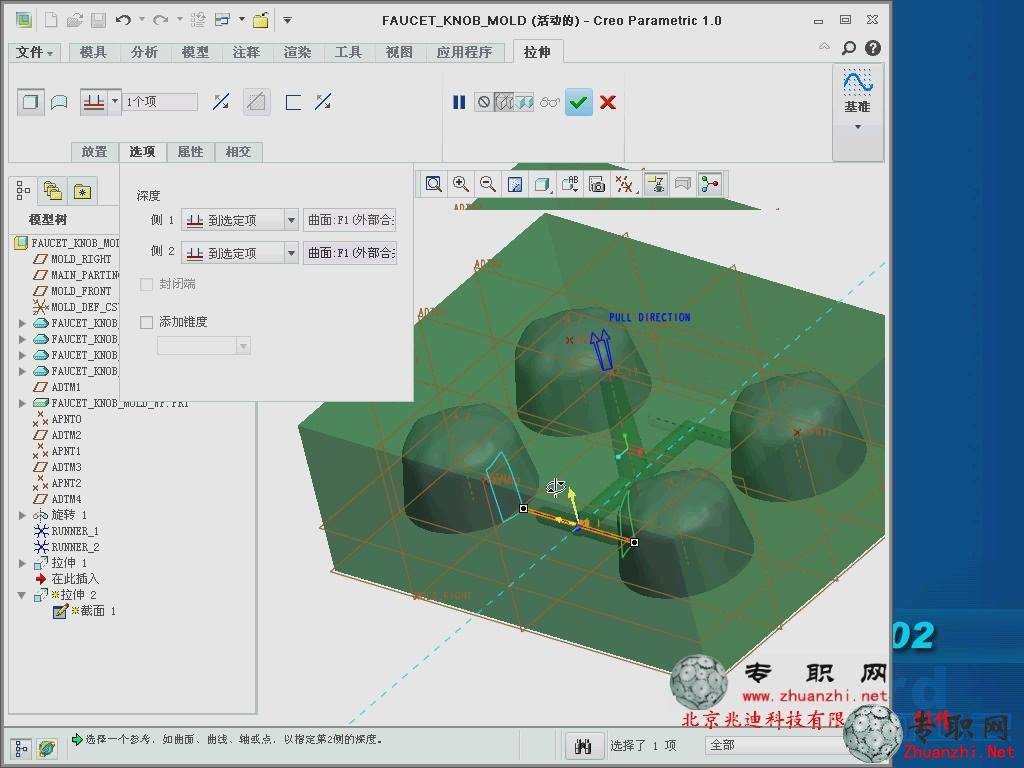
Task: Select the extrude as surface icon
Action: point(59,102)
